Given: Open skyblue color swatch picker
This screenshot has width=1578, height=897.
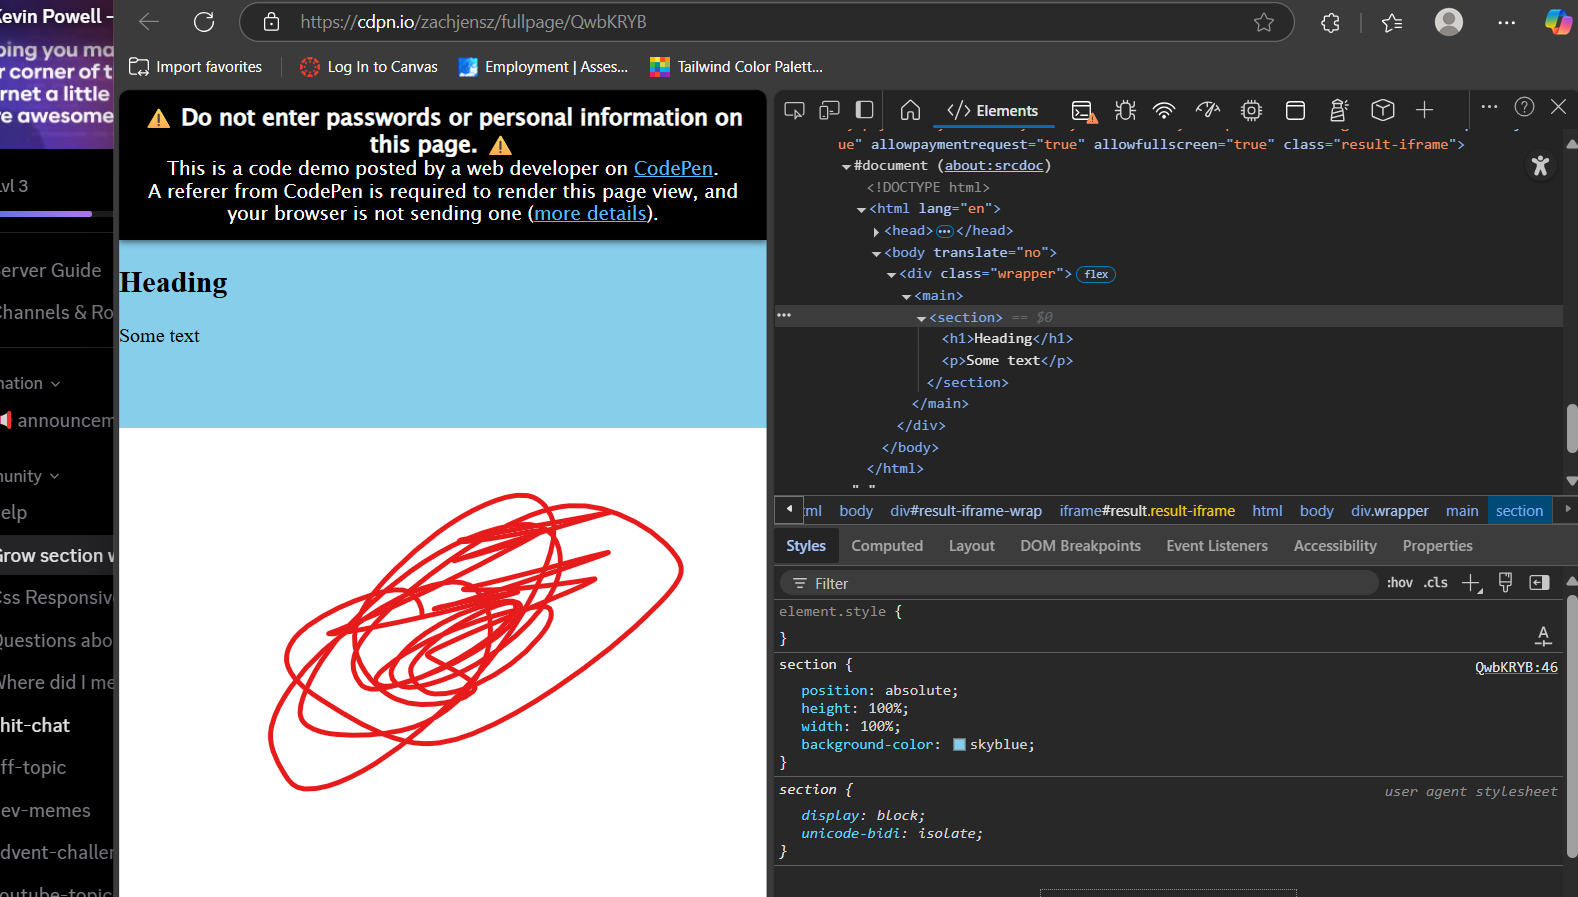Looking at the screenshot, I should pyautogui.click(x=959, y=745).
